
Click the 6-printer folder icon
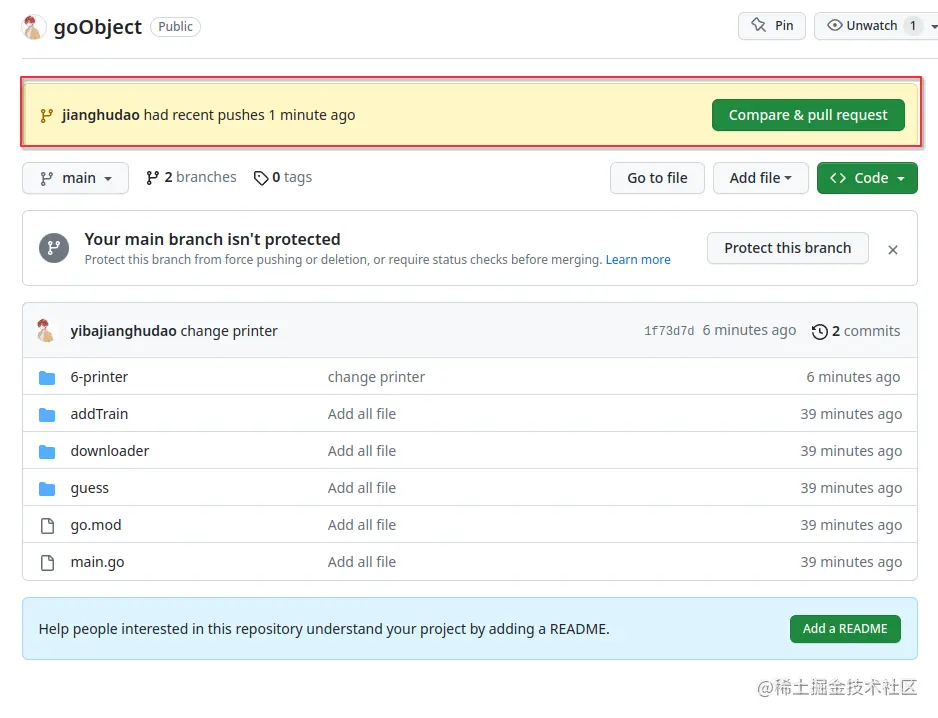tap(47, 377)
